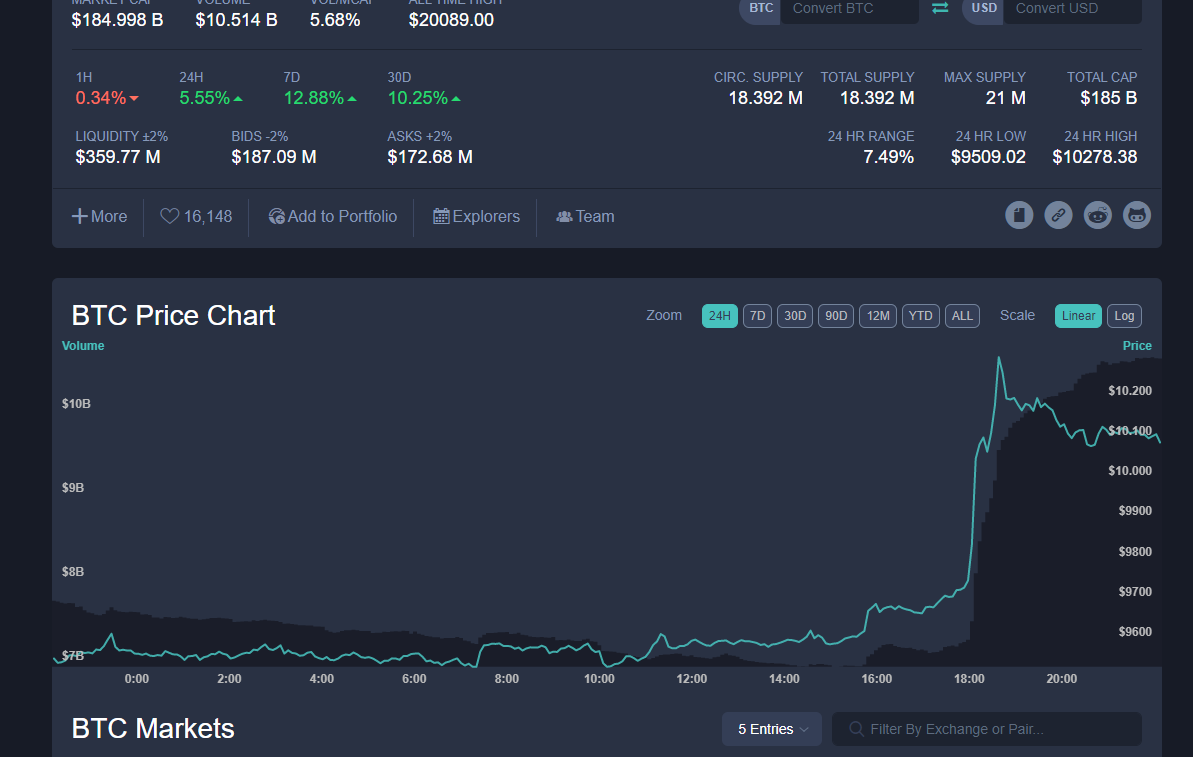Select YTD chart zoom button
The width and height of the screenshot is (1193, 757).
click(x=920, y=316)
